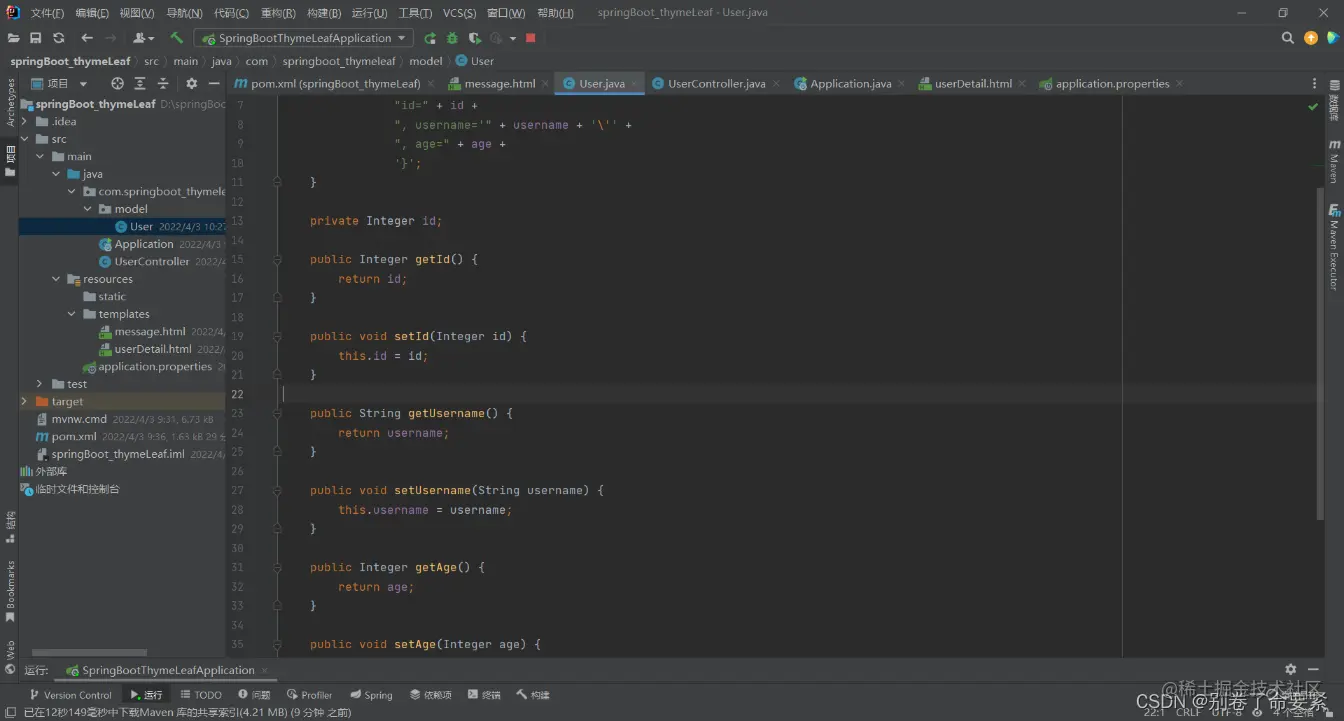Click the green inspection checkmark in editor

(1313, 106)
